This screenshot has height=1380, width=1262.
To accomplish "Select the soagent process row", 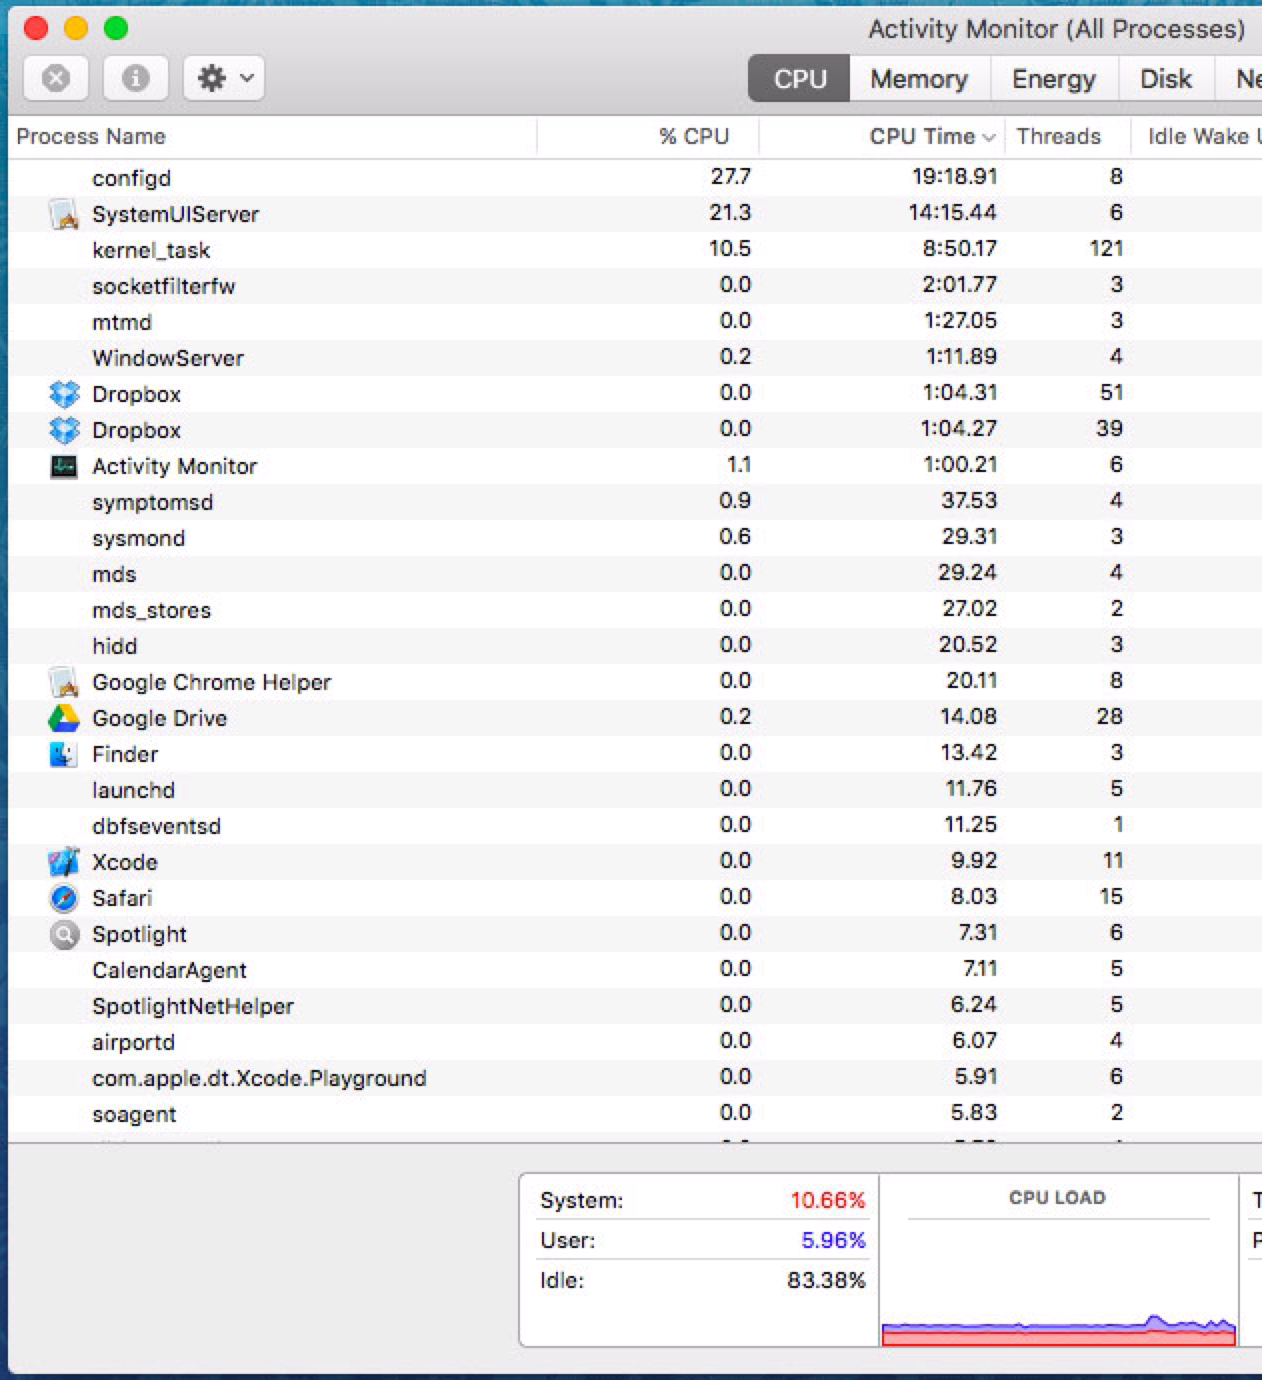I will (635, 1114).
